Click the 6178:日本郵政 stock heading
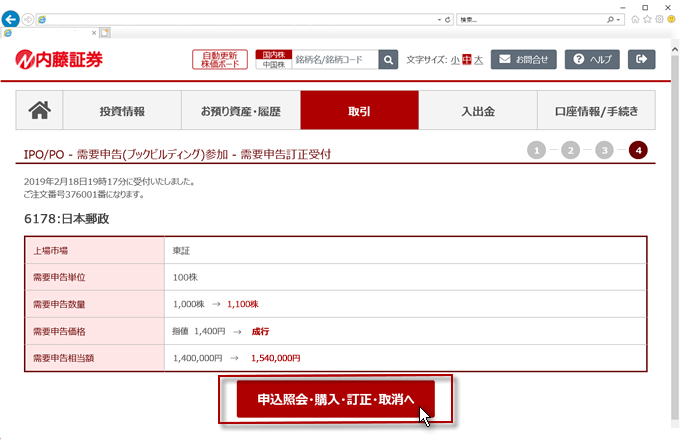680x448 pixels. [x=66, y=219]
